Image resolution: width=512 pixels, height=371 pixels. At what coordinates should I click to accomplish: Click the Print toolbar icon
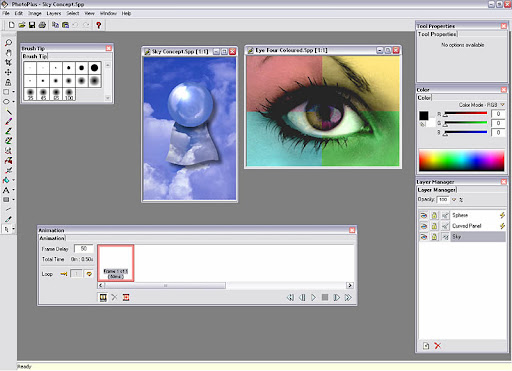42,25
